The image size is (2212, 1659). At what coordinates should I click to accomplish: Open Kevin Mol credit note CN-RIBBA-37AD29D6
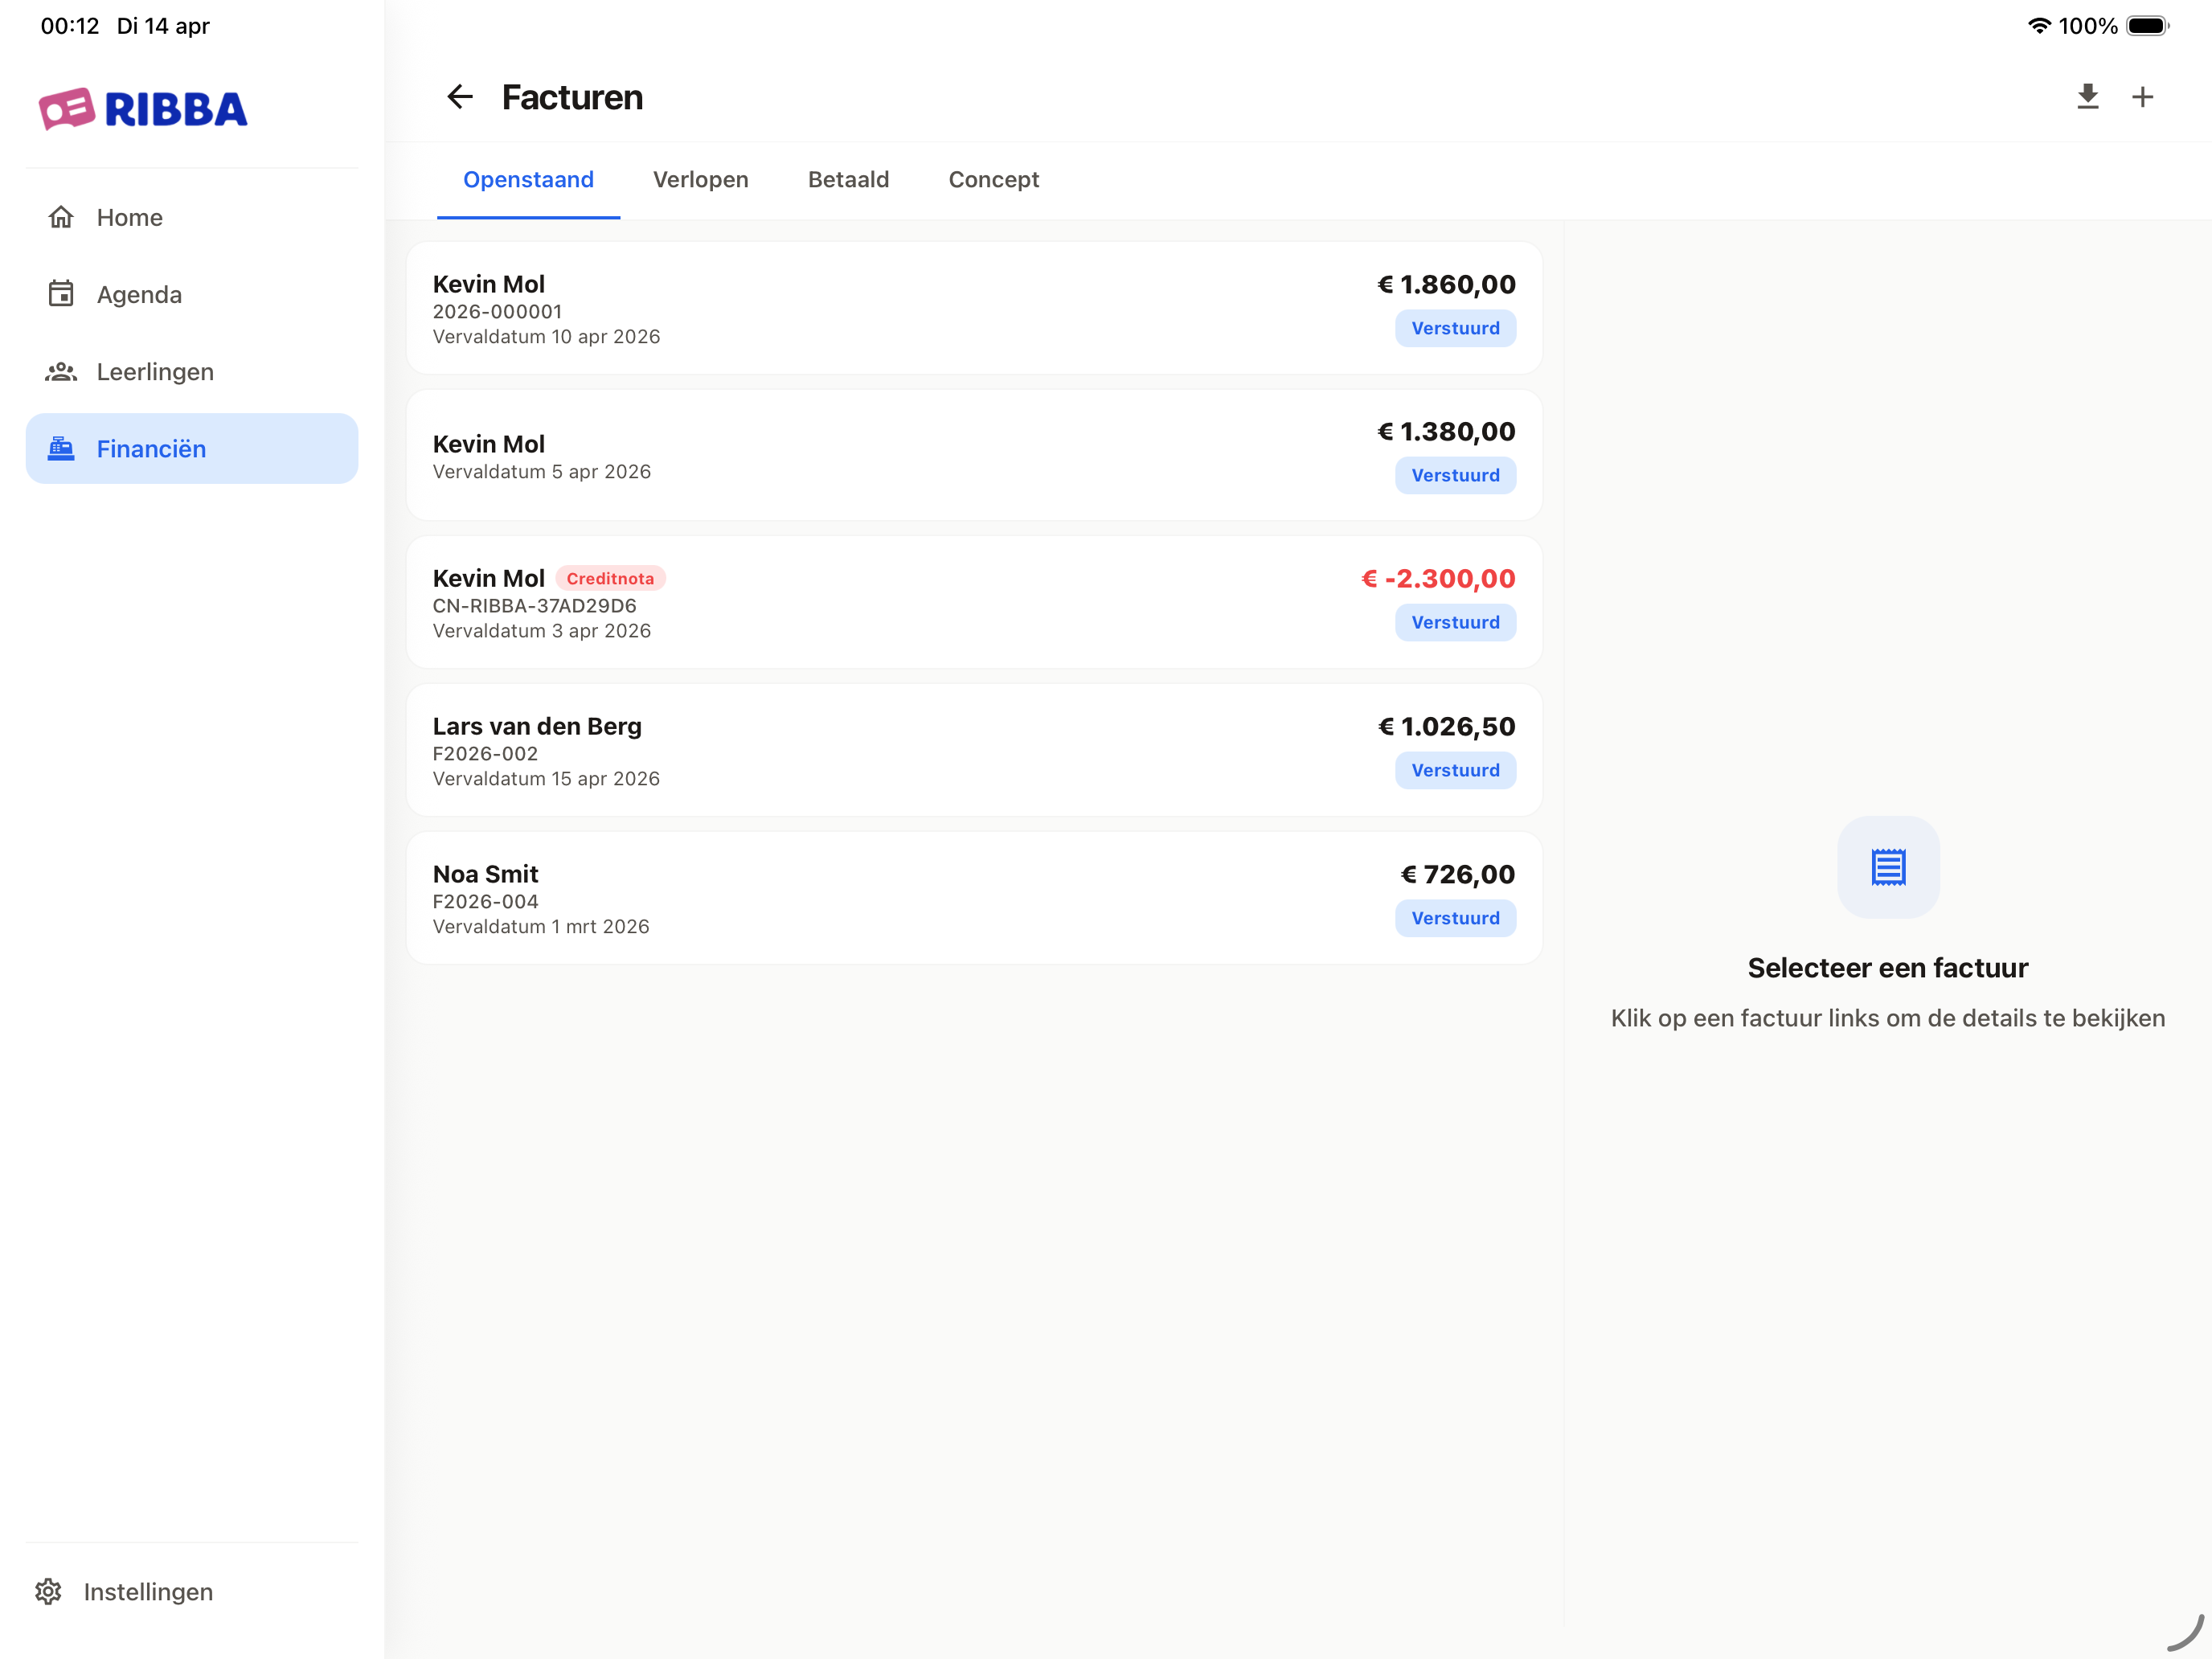pyautogui.click(x=974, y=602)
